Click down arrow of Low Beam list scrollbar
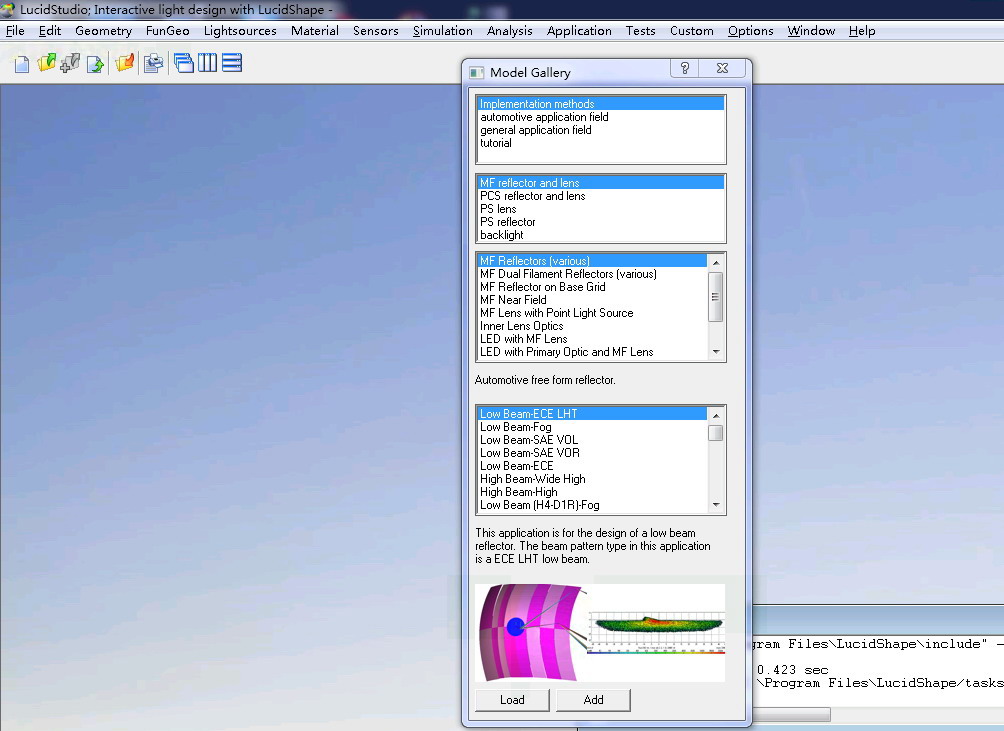This screenshot has width=1004, height=731. (x=716, y=505)
